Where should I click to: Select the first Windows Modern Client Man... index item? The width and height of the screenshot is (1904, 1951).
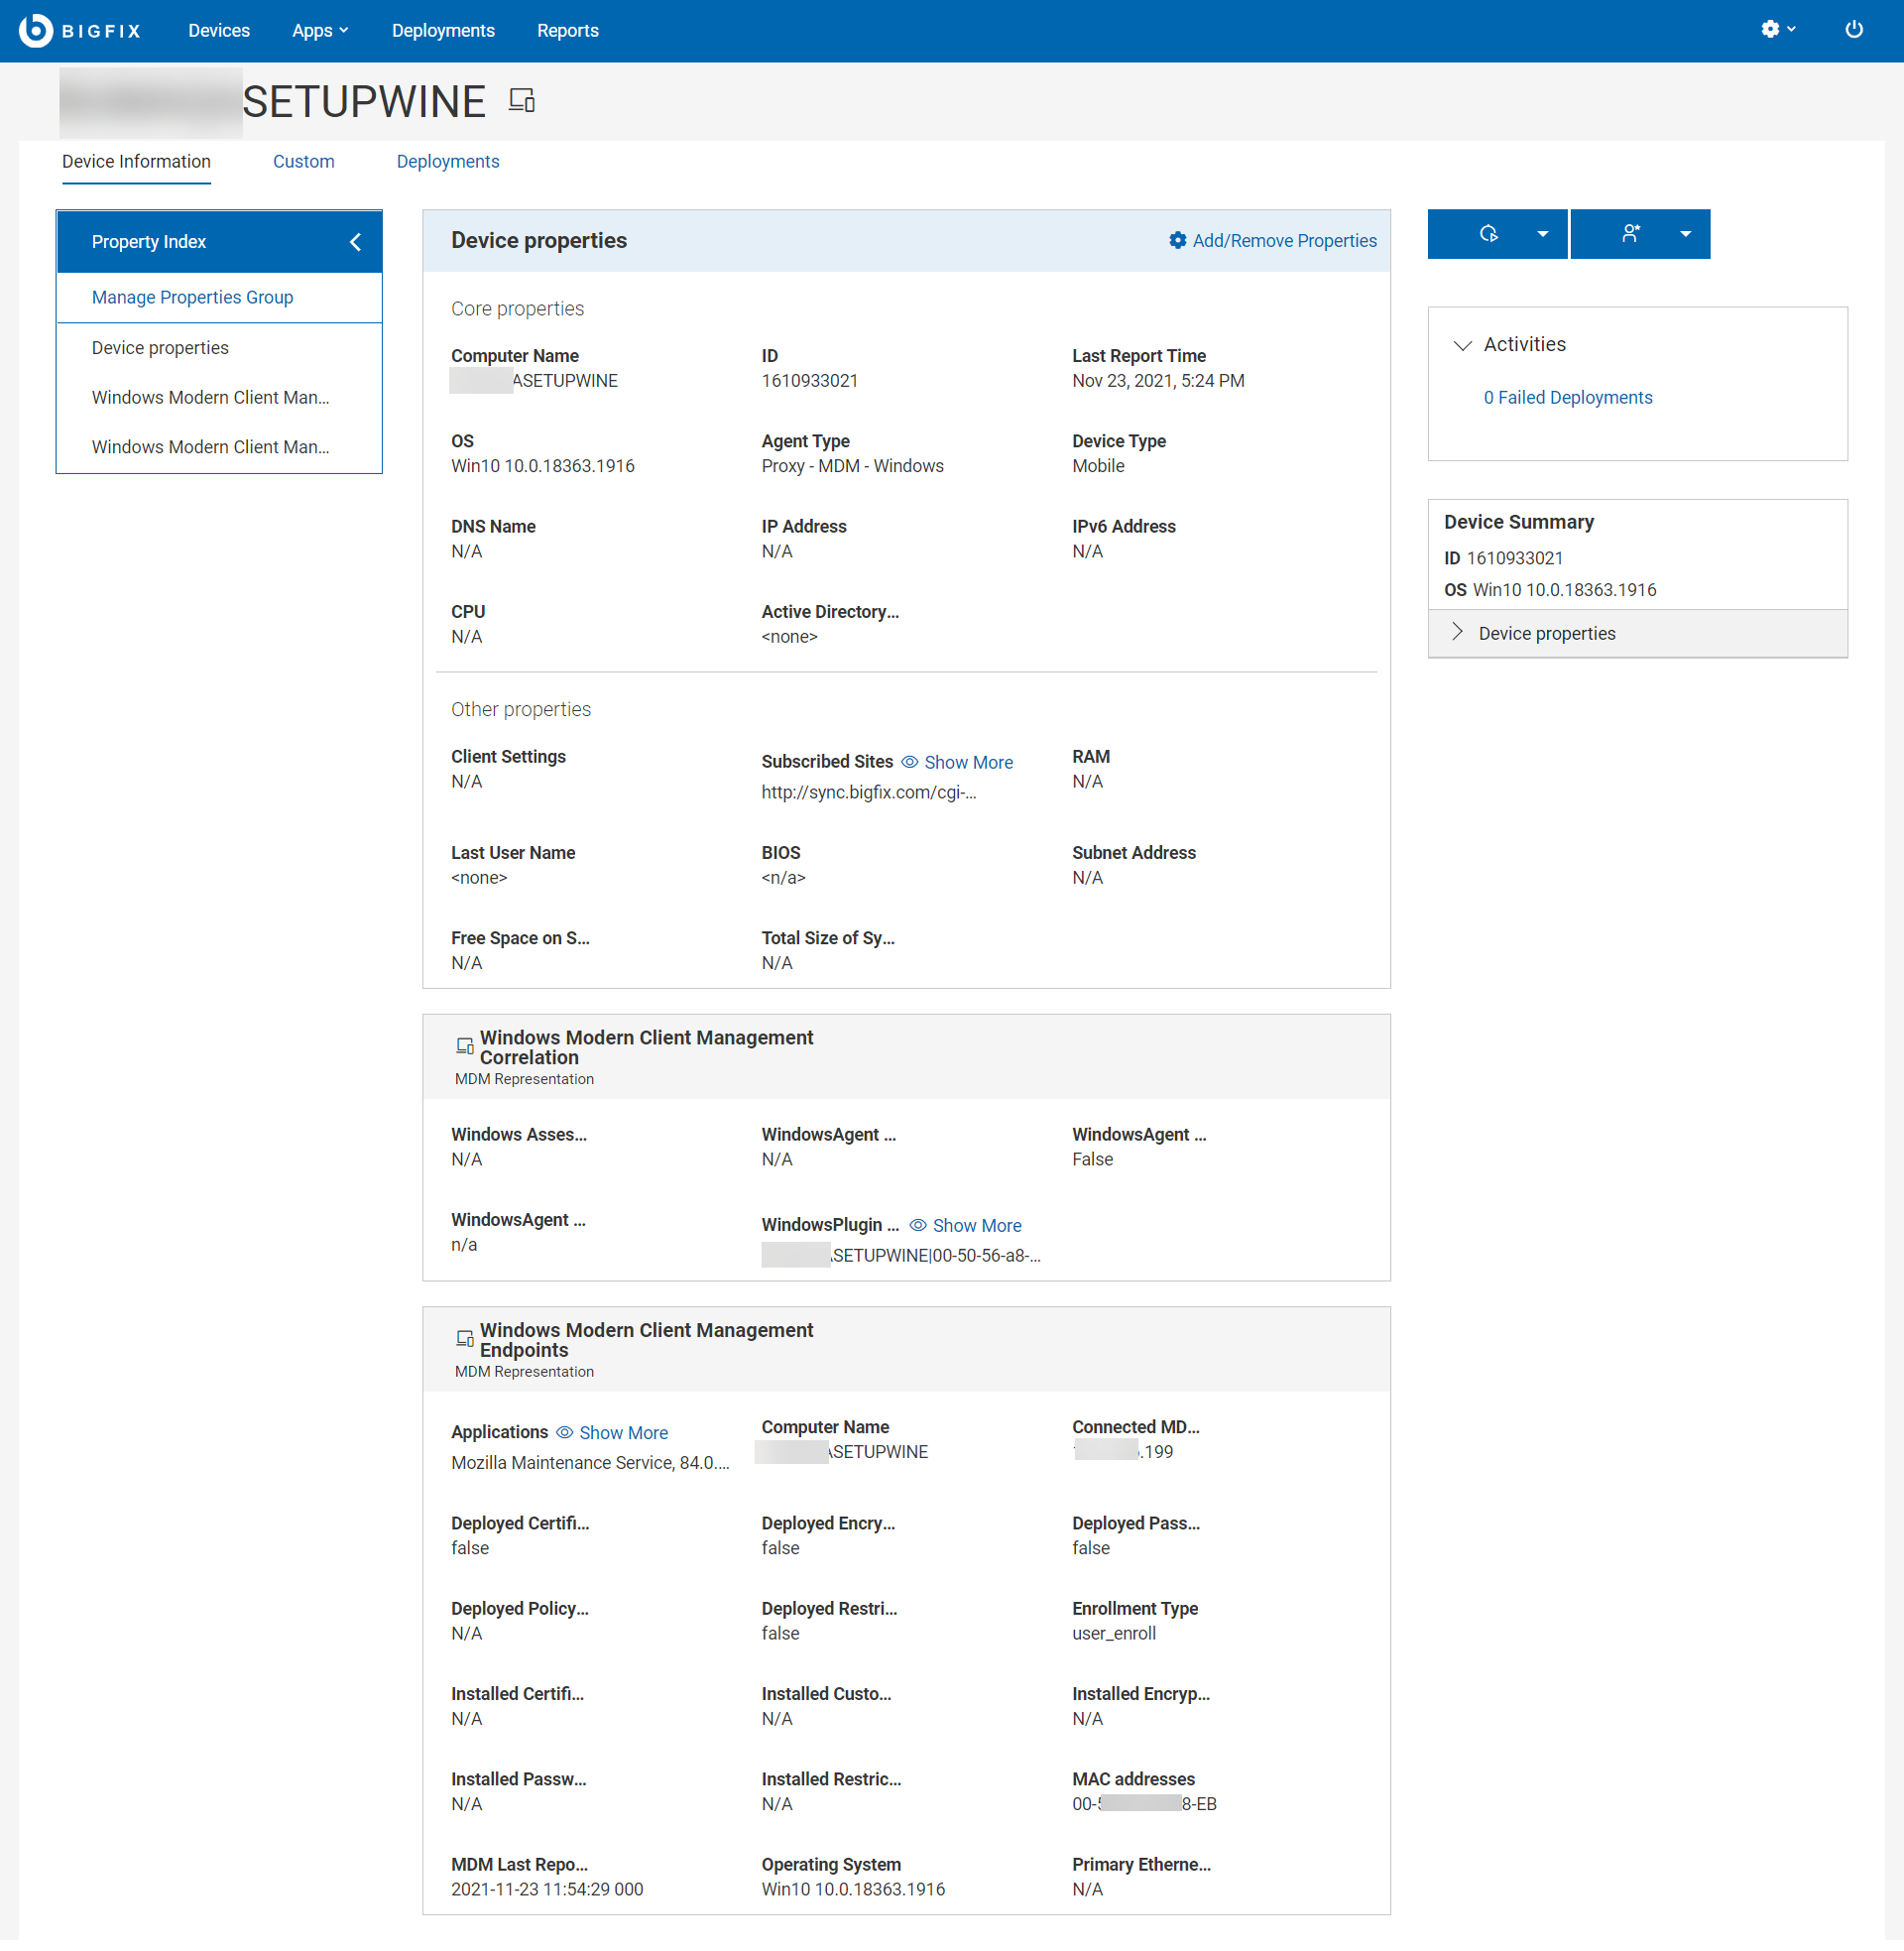[210, 397]
